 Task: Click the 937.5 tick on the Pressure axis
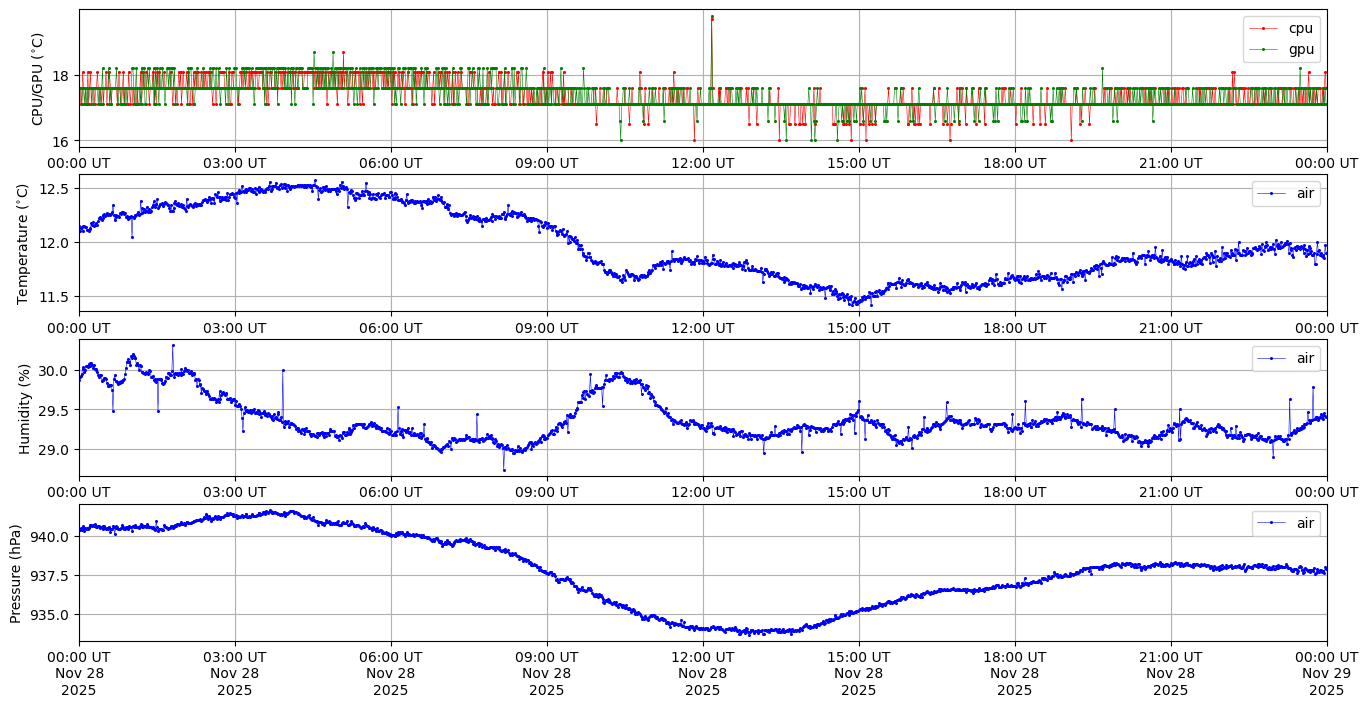pyautogui.click(x=48, y=575)
